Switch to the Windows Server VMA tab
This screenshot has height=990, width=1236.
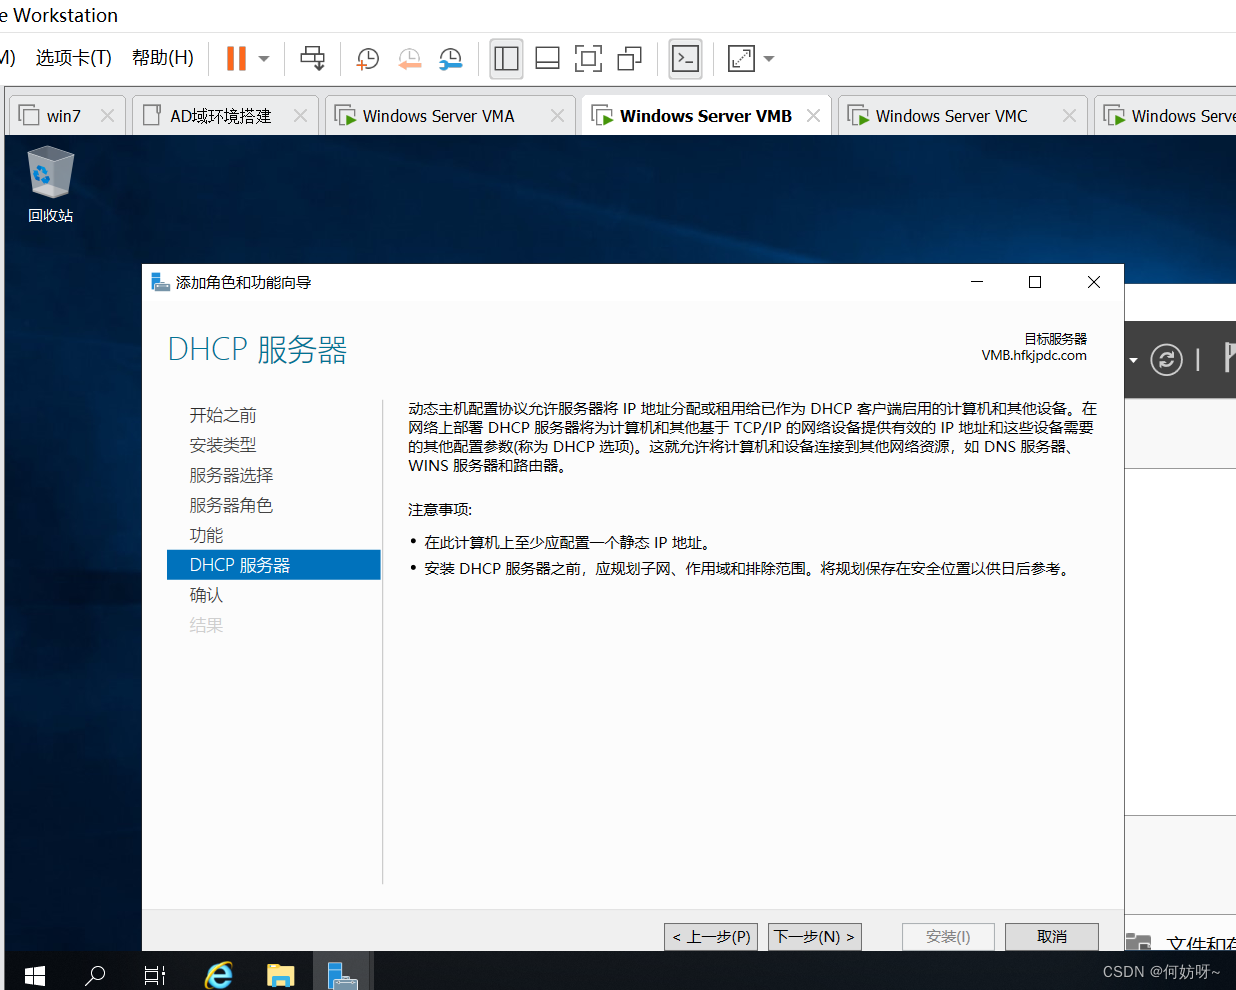click(438, 116)
